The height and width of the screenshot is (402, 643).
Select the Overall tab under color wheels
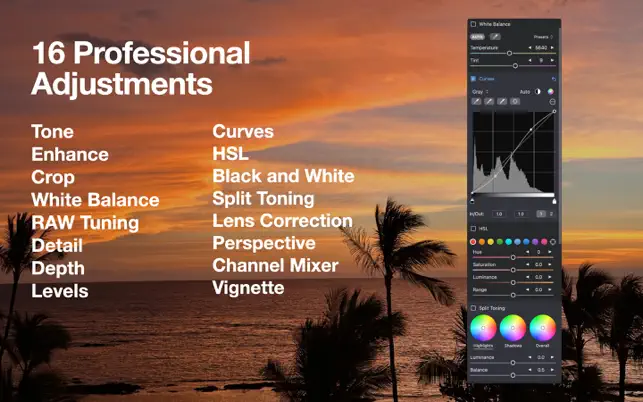coord(542,346)
